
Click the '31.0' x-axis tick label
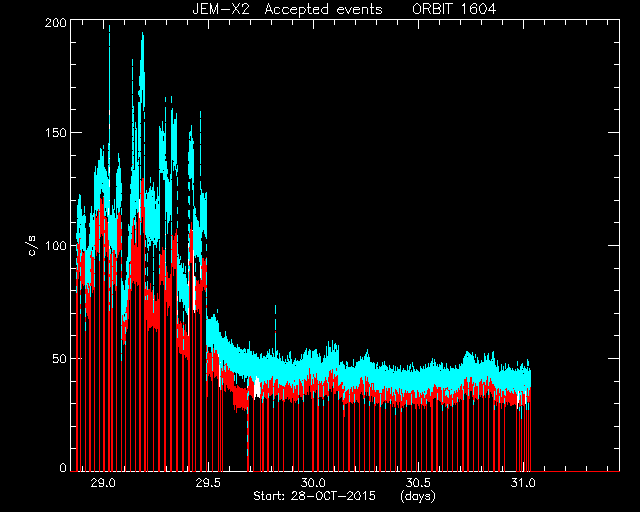pyautogui.click(x=523, y=483)
